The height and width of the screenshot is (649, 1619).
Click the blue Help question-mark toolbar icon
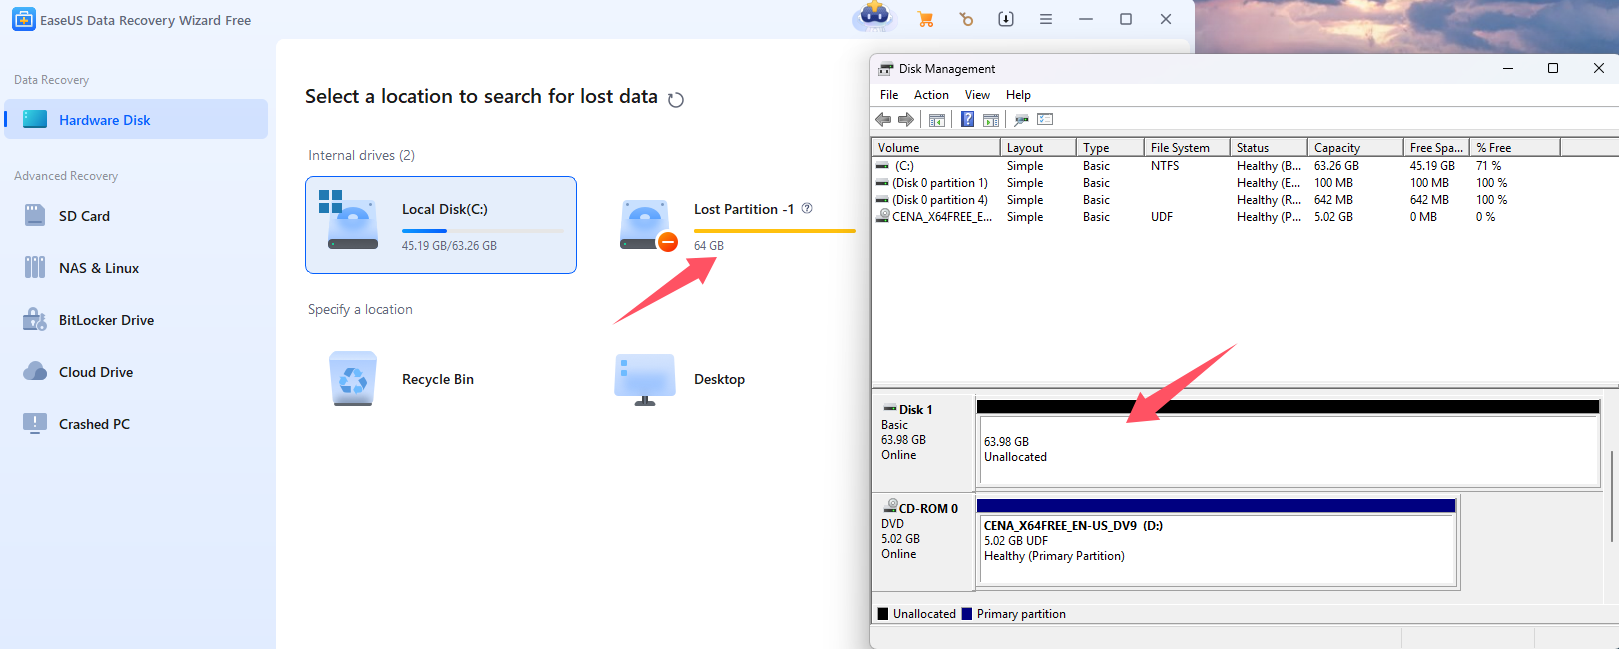(x=967, y=120)
